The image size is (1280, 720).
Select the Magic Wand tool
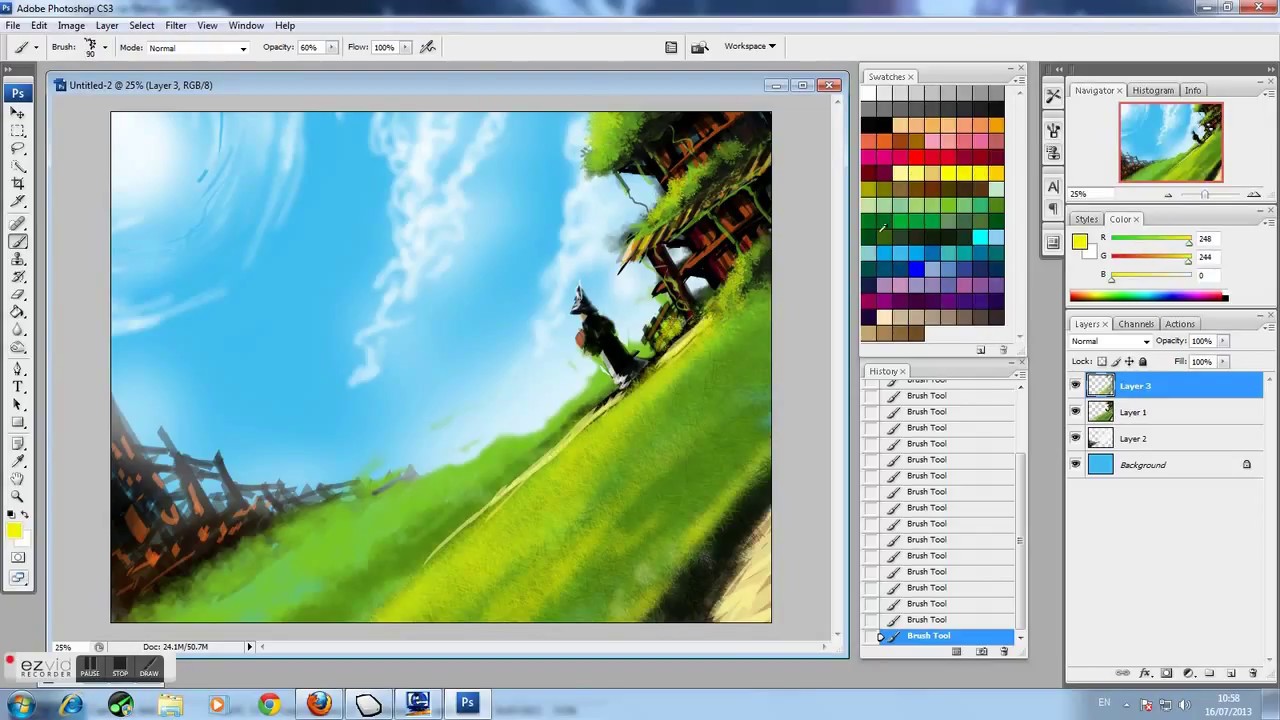click(x=18, y=167)
